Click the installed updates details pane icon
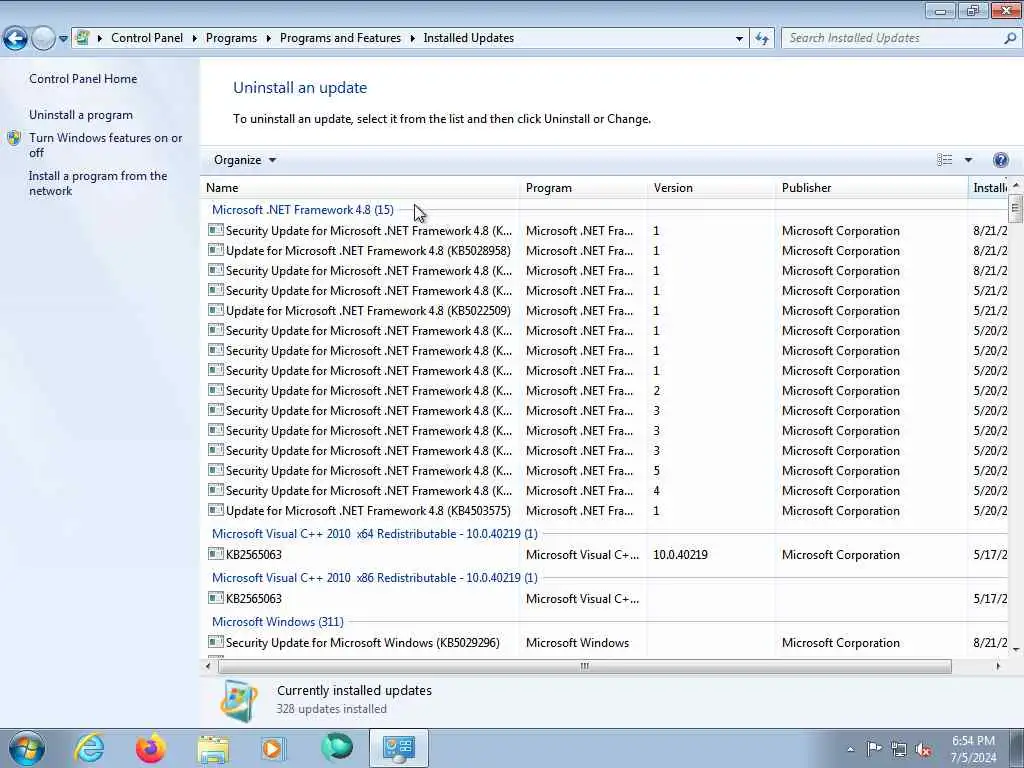The width and height of the screenshot is (1024, 768). click(x=238, y=700)
